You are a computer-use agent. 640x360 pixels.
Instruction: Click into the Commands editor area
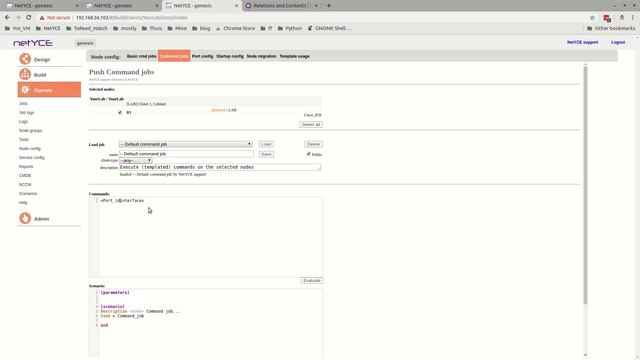tap(206, 237)
